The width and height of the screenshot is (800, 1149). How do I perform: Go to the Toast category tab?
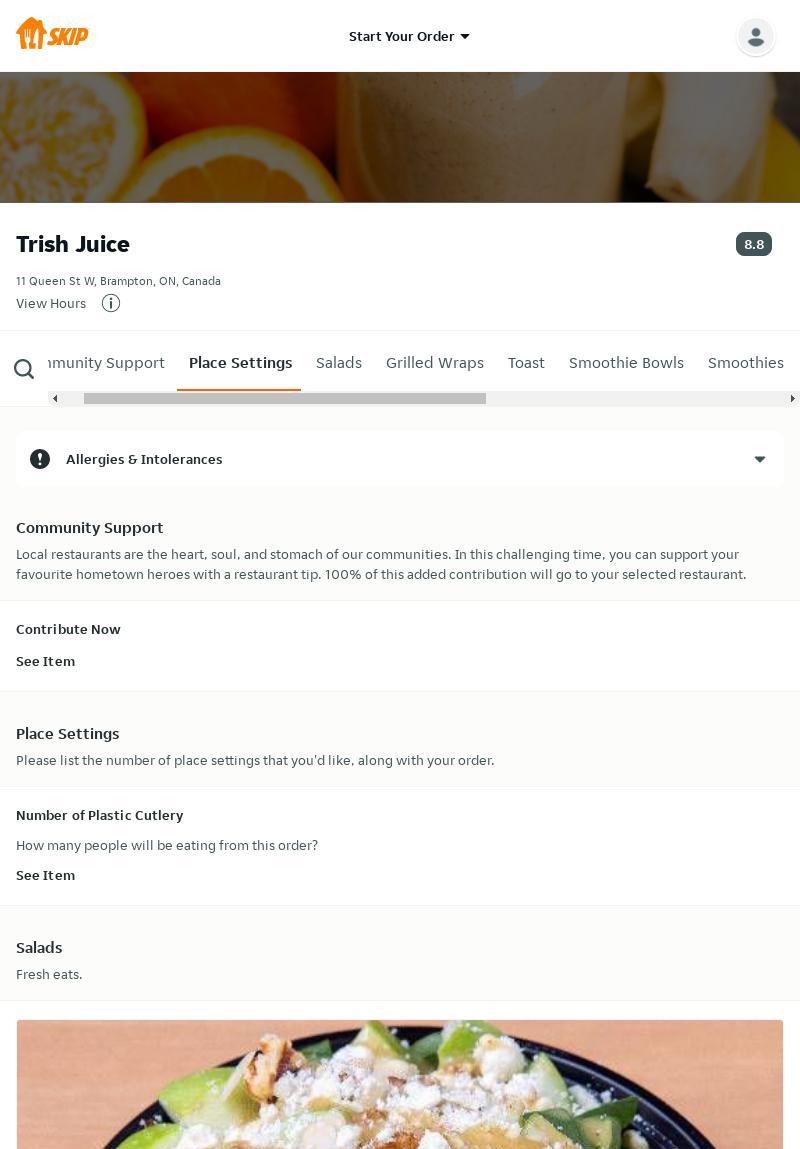(526, 363)
